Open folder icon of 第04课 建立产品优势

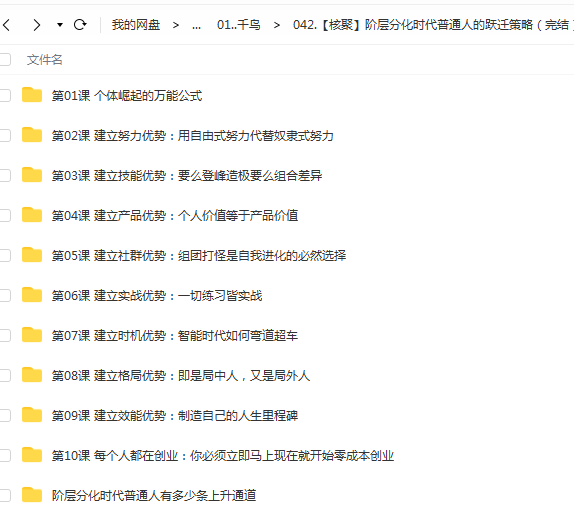[x=32, y=215]
